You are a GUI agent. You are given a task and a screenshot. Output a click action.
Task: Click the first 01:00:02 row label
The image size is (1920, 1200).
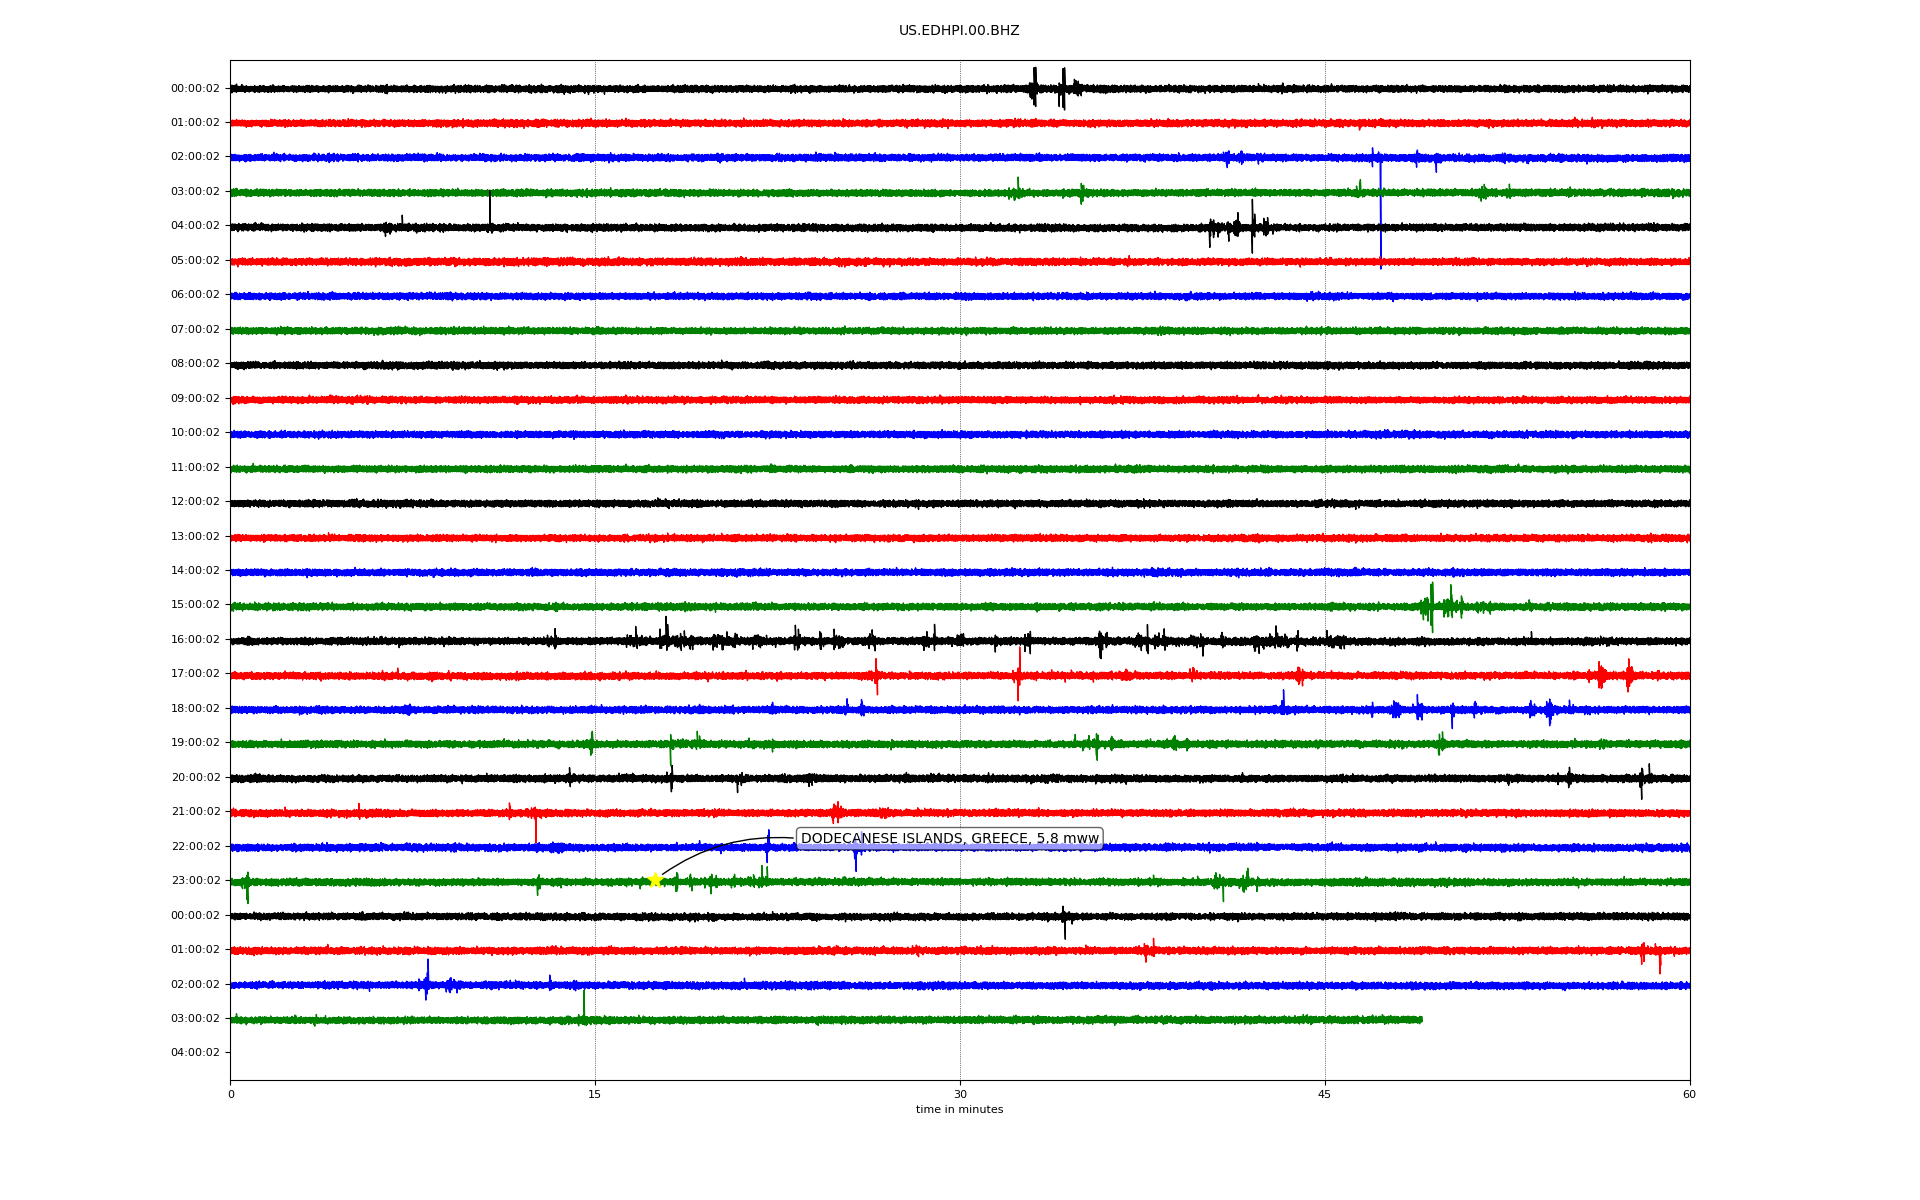[x=195, y=122]
